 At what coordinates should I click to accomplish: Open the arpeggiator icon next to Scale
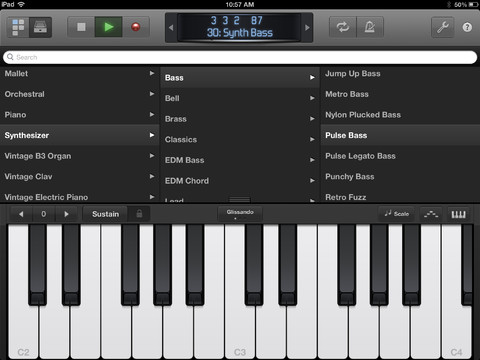click(431, 214)
